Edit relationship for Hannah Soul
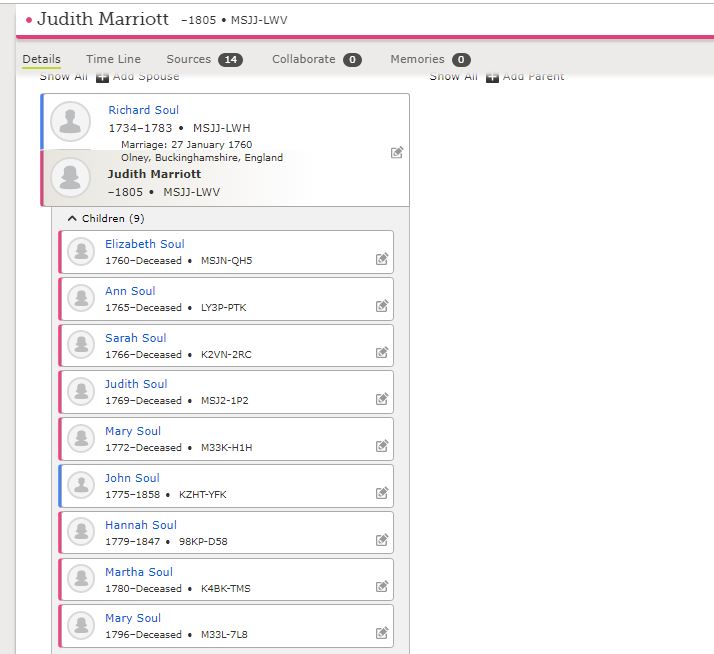The height and width of the screenshot is (654, 714). [x=382, y=539]
